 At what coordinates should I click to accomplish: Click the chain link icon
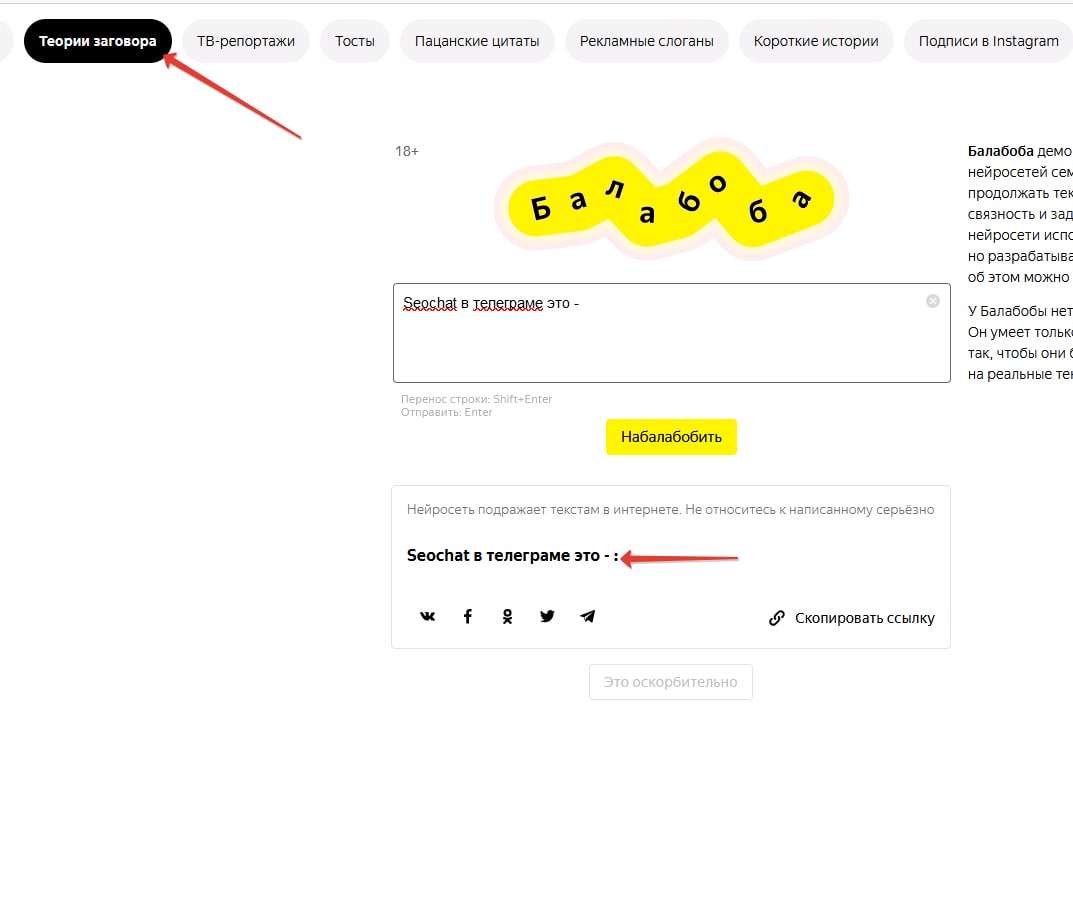[x=777, y=618]
